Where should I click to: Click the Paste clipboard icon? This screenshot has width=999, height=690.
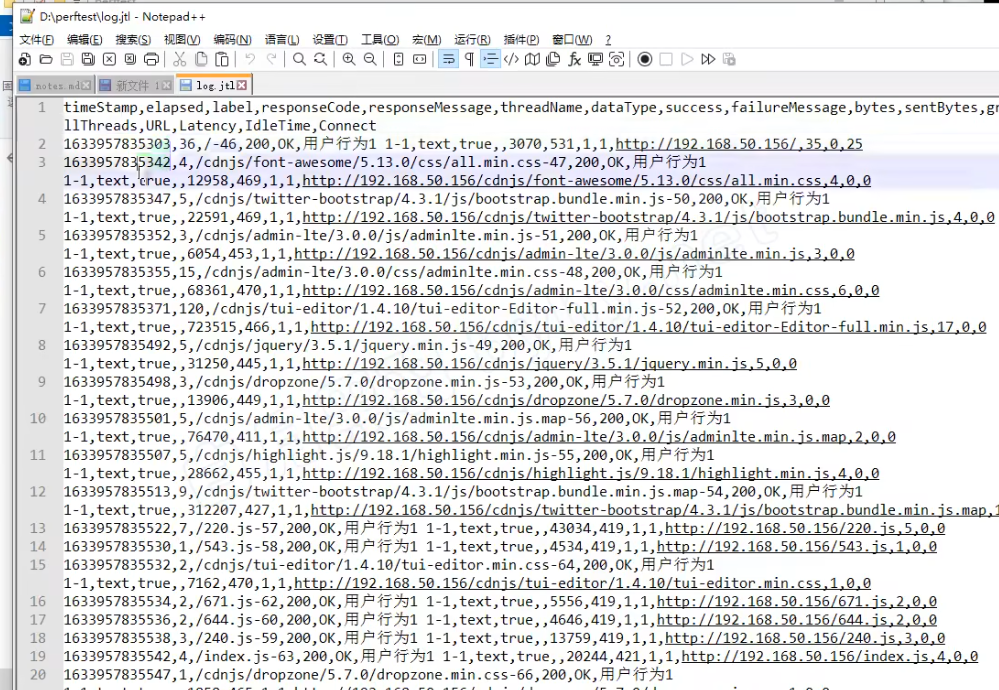(x=222, y=59)
